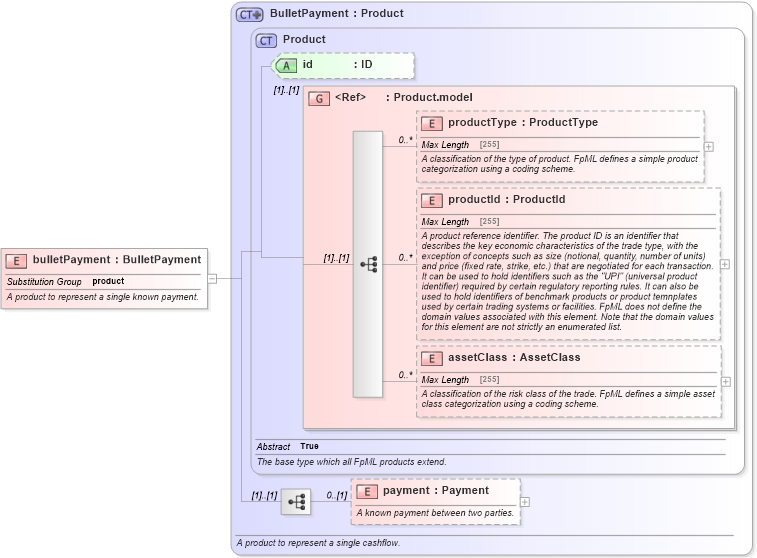Collapse the bulletPayment element node
Viewport: 757px width, 558px height.
tap(212, 279)
